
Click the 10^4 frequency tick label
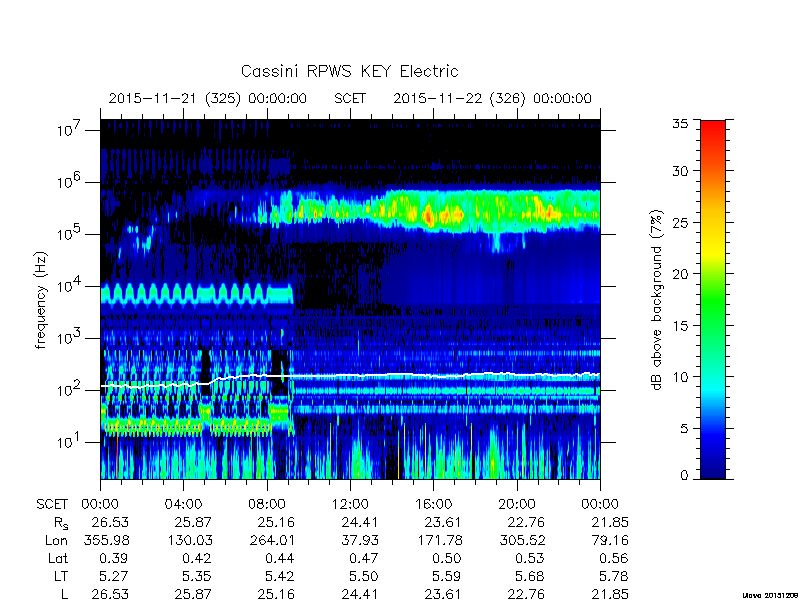coord(70,285)
